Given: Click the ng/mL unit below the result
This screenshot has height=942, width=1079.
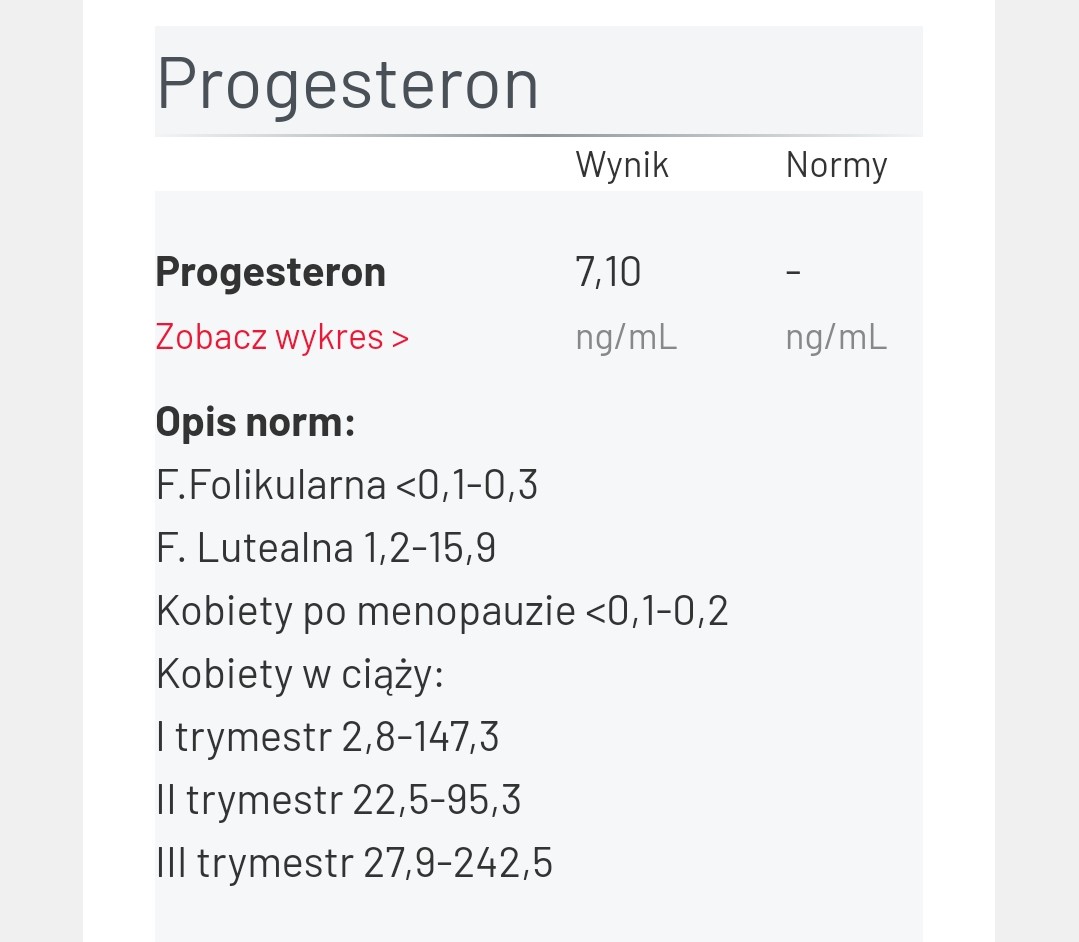Looking at the screenshot, I should pos(626,337).
